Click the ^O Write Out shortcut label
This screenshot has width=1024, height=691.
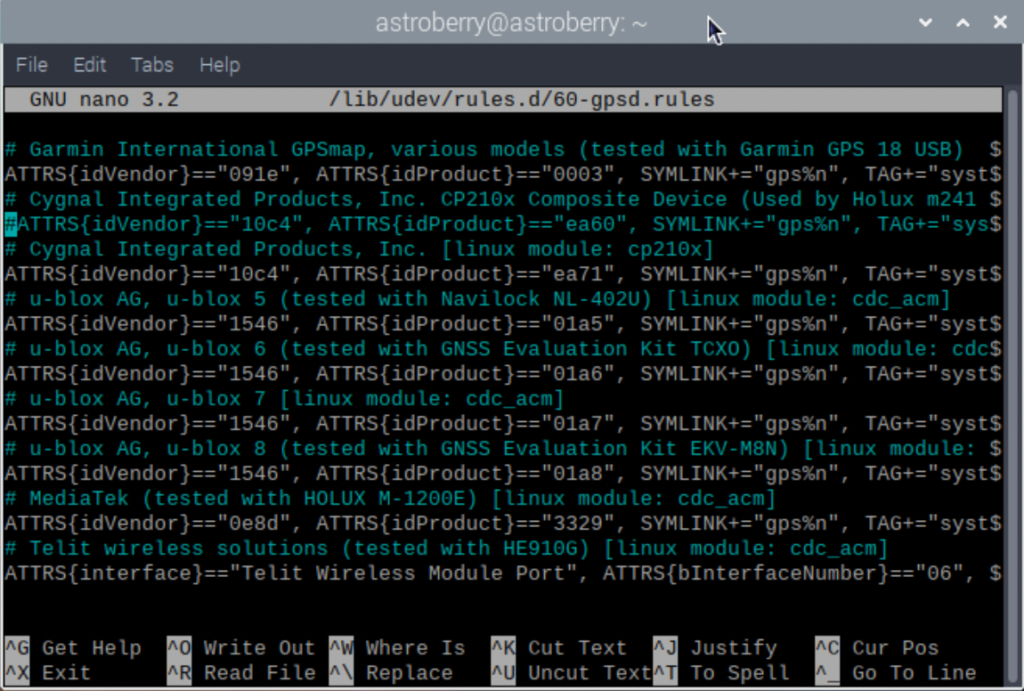241,648
